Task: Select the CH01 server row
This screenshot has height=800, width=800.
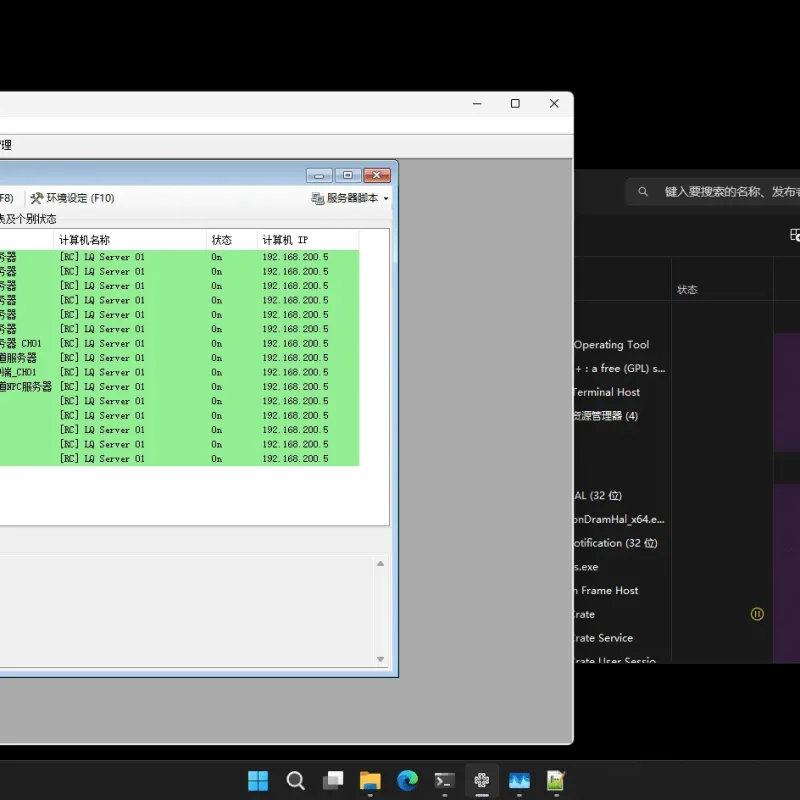Action: pyautogui.click(x=180, y=343)
